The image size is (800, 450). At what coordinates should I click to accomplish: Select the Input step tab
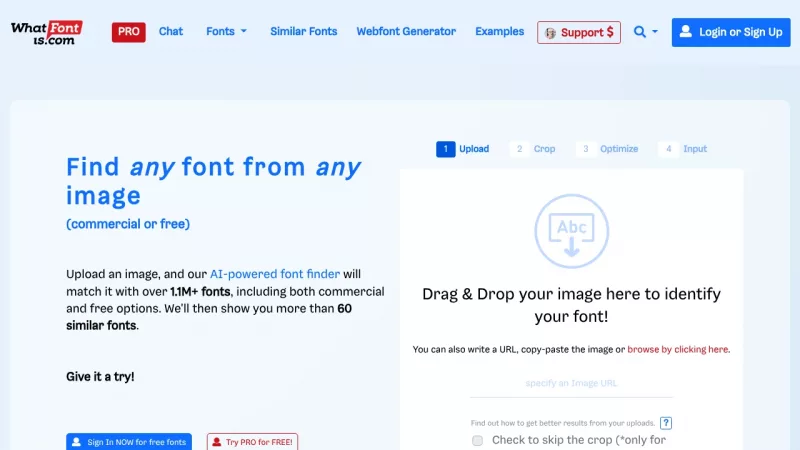pyautogui.click(x=684, y=149)
